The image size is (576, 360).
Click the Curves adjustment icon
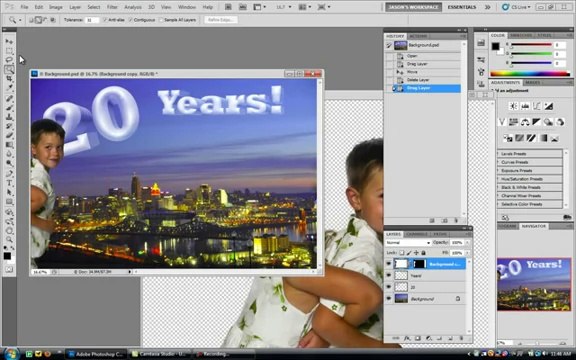pyautogui.click(x=537, y=106)
